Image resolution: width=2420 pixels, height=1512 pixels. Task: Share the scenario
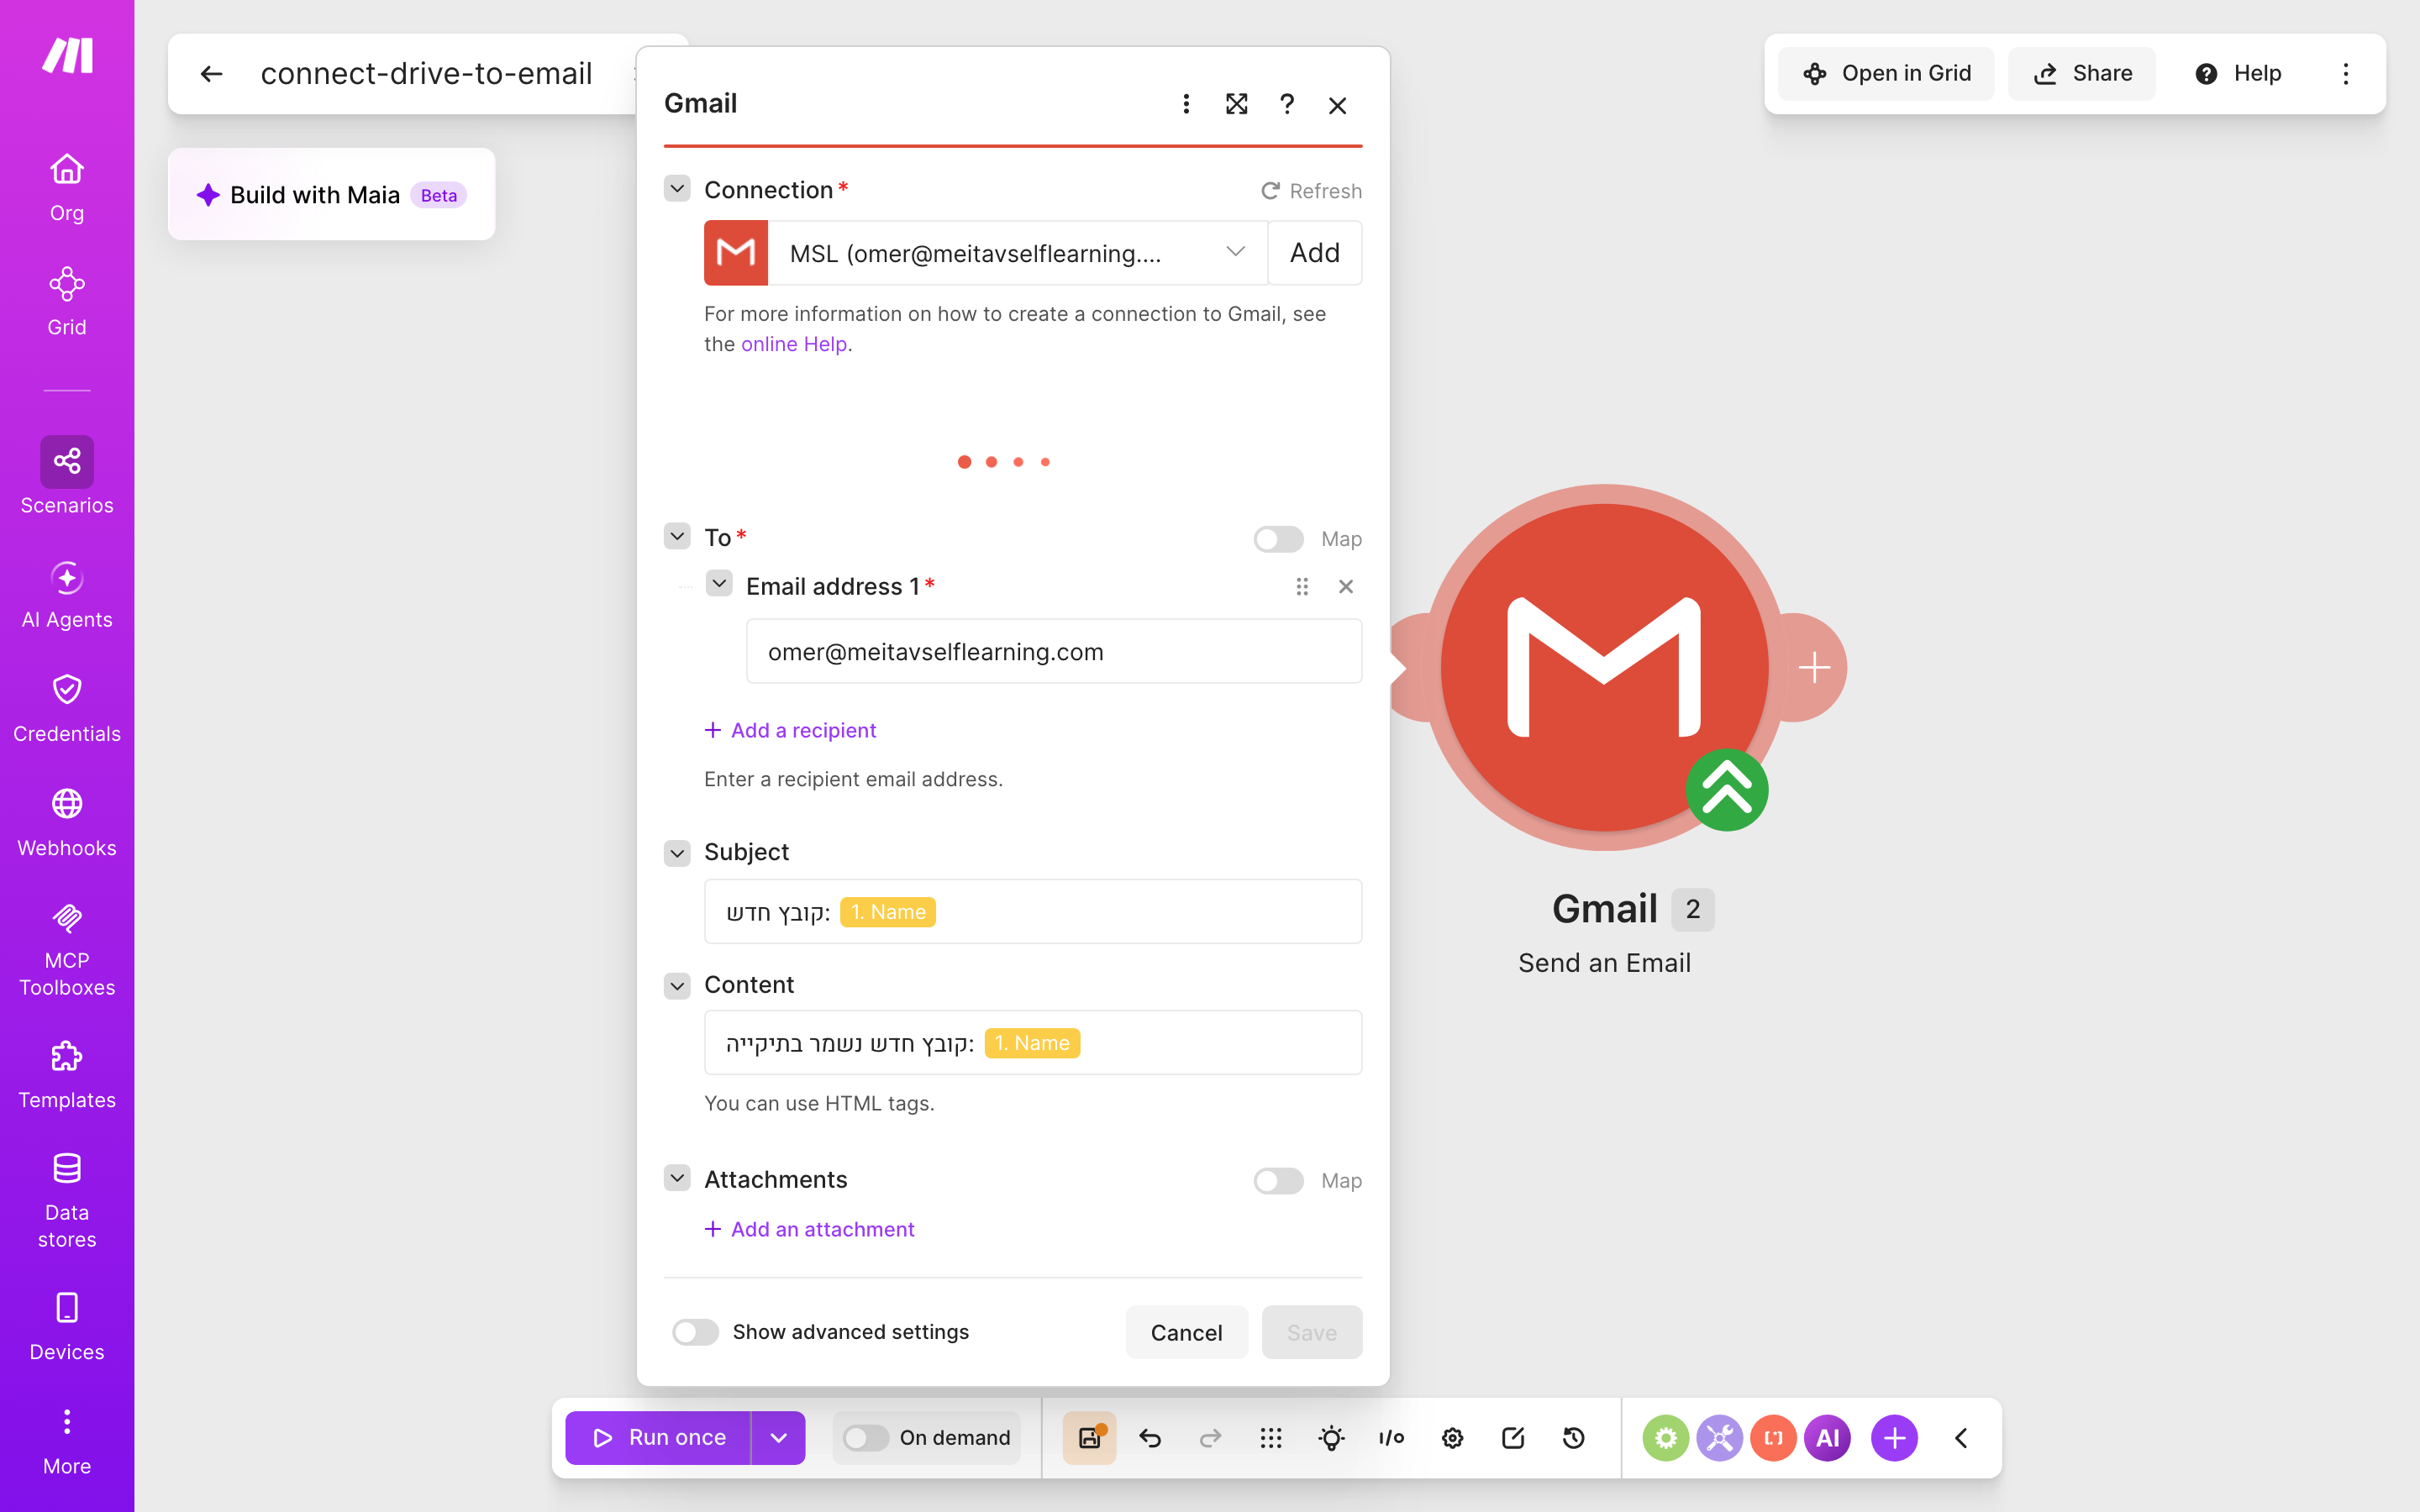(x=2082, y=74)
